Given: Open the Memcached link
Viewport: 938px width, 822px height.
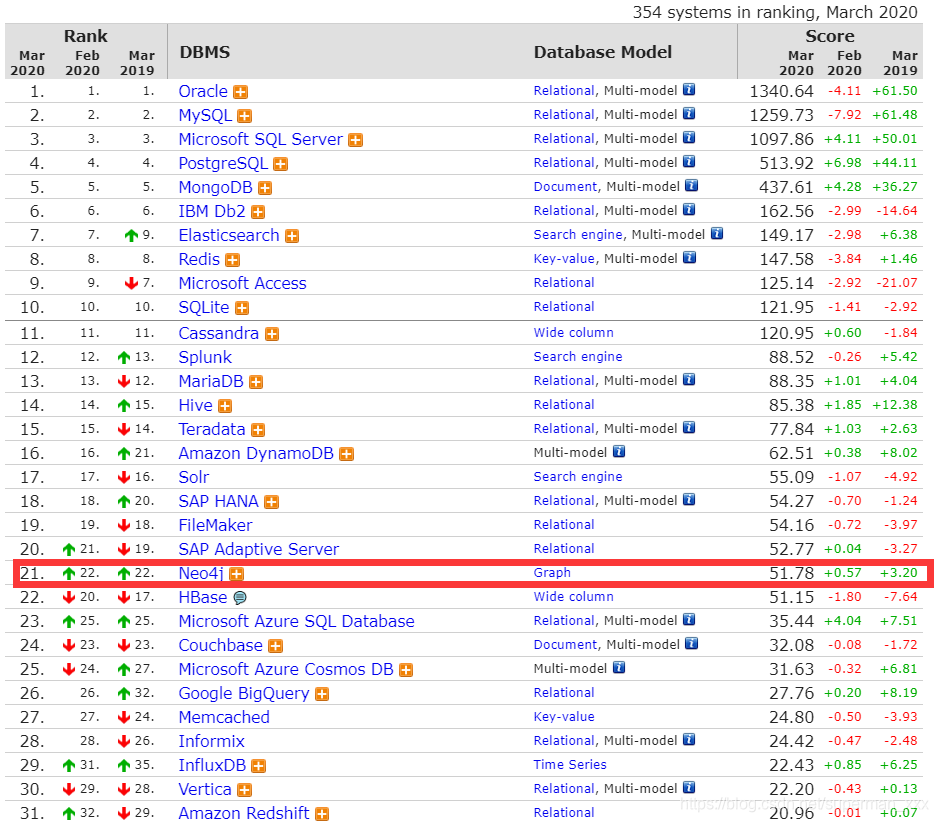Looking at the screenshot, I should pyautogui.click(x=224, y=717).
